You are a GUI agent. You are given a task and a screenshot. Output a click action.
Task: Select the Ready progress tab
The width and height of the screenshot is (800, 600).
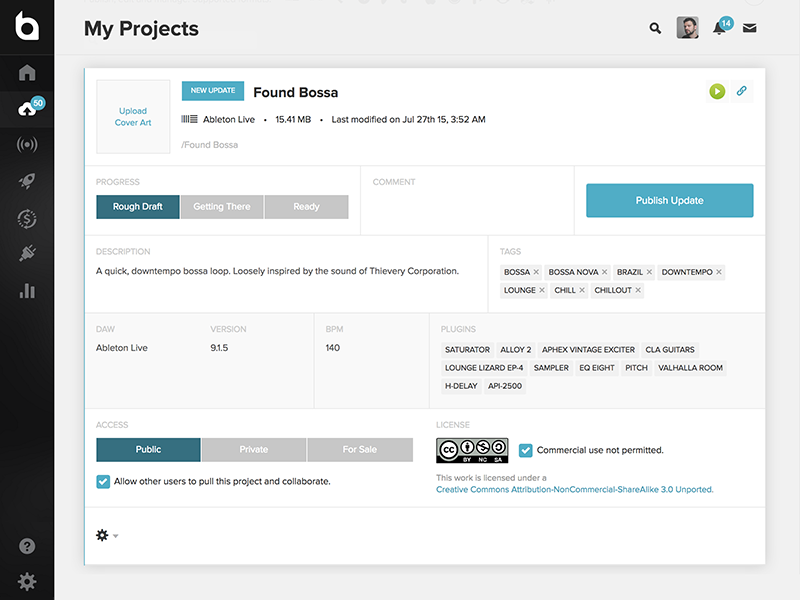pyautogui.click(x=306, y=207)
